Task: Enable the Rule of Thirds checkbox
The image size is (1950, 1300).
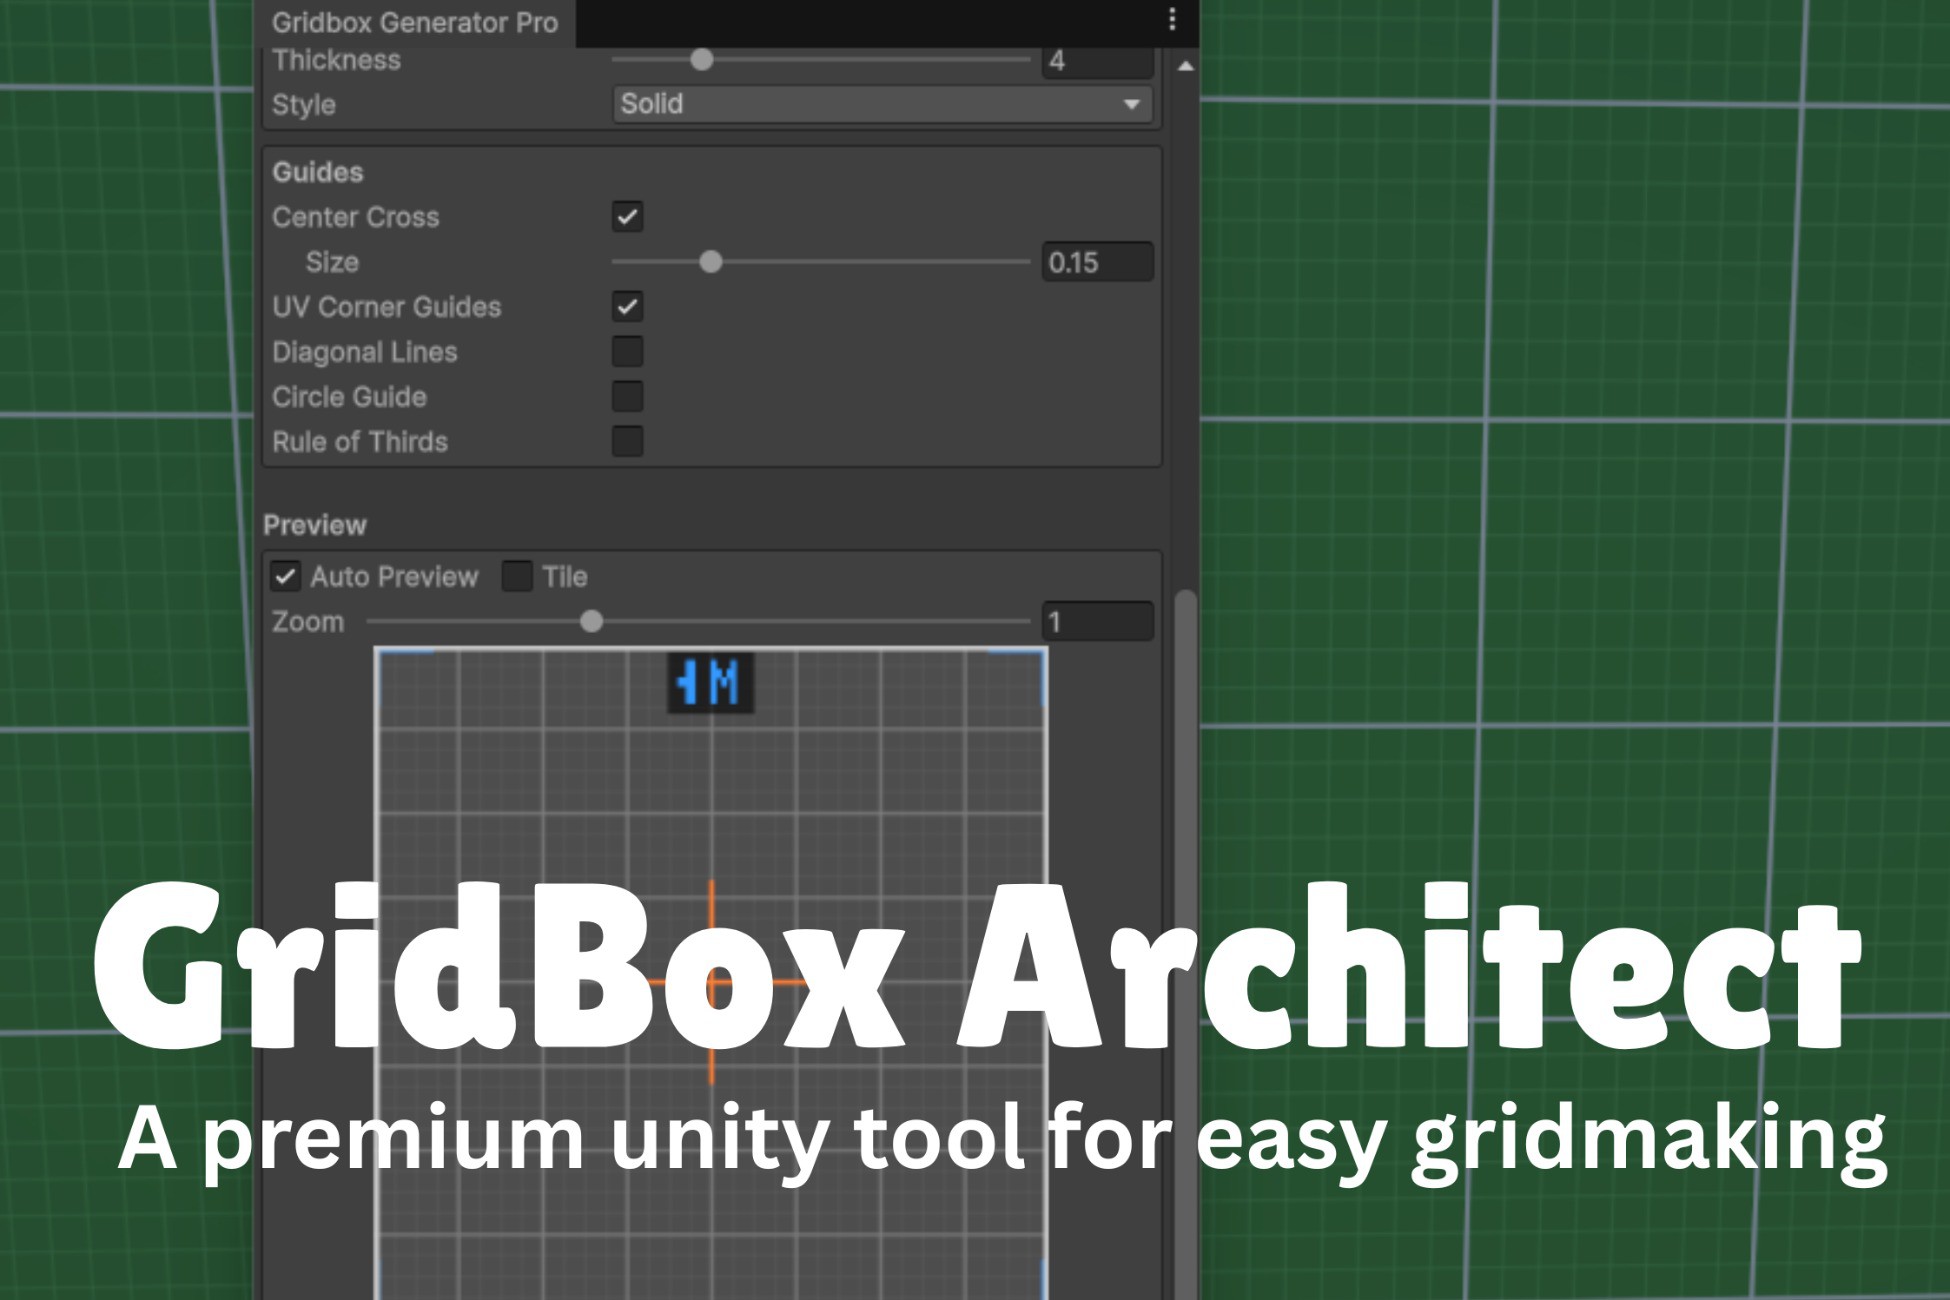Action: (x=627, y=442)
